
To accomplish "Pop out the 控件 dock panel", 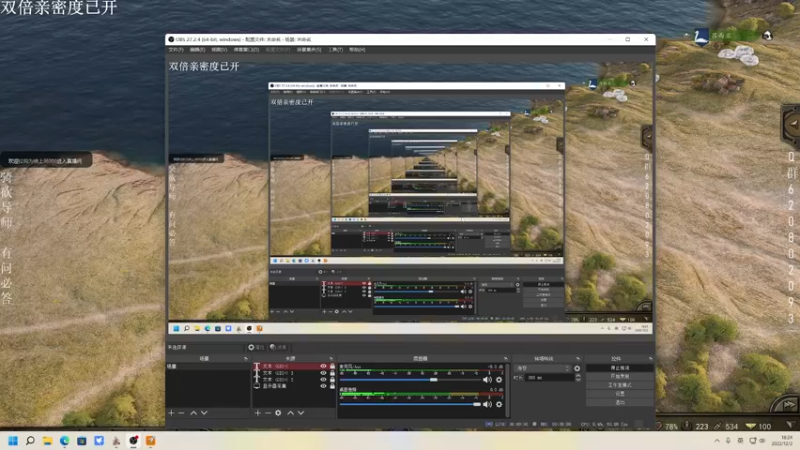I will (x=650, y=359).
